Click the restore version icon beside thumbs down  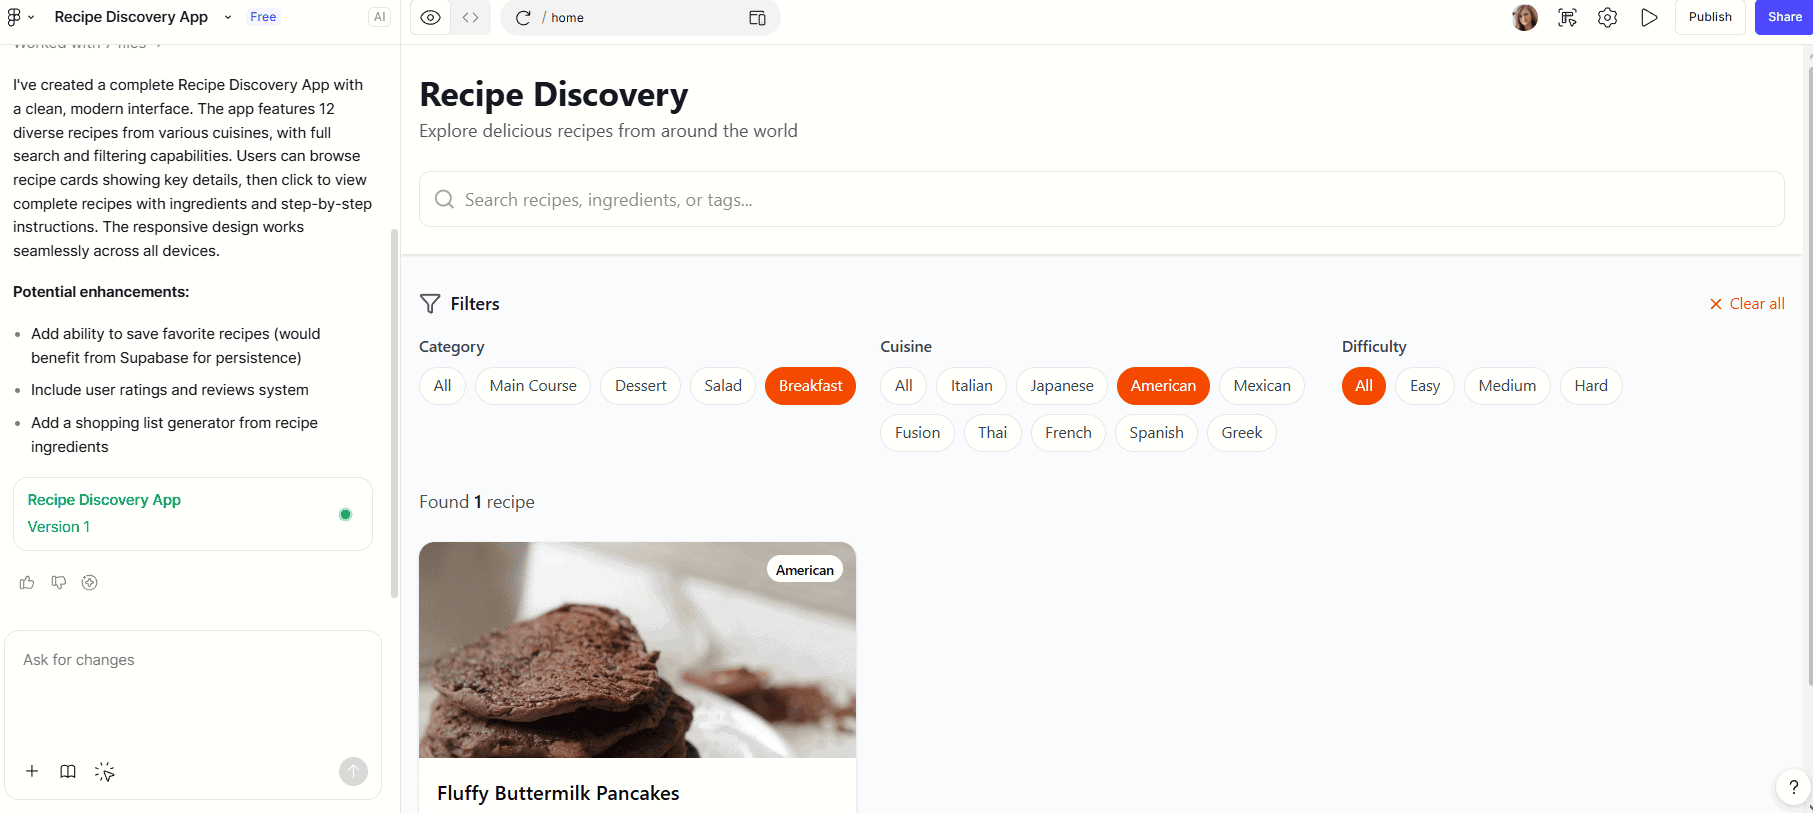(90, 582)
